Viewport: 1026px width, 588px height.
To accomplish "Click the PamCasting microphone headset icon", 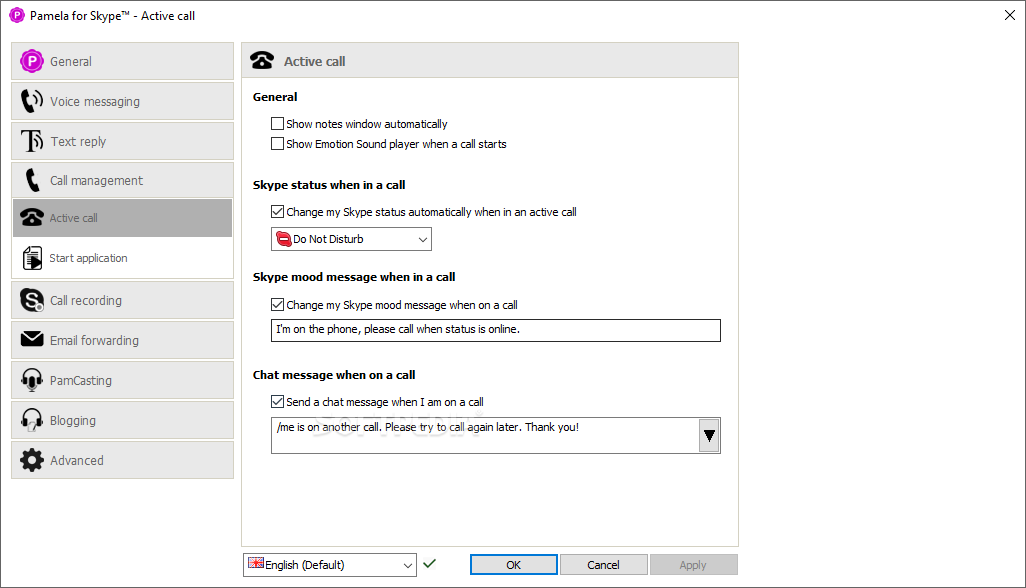I will pos(31,380).
